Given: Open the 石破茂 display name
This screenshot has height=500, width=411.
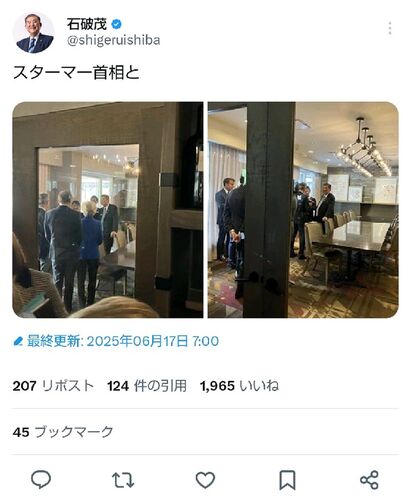Looking at the screenshot, I should point(87,24).
